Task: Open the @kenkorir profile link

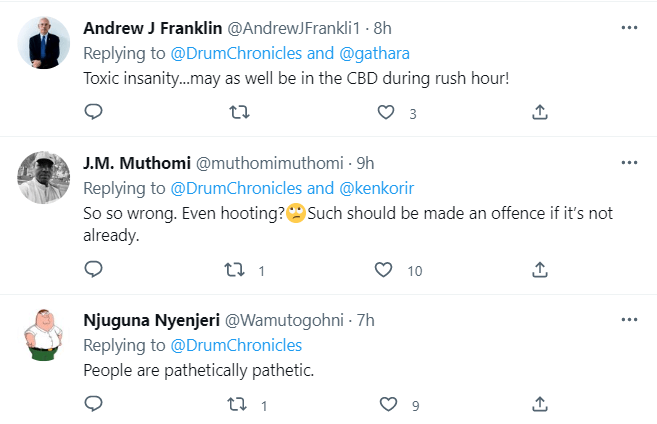Action: (x=375, y=189)
